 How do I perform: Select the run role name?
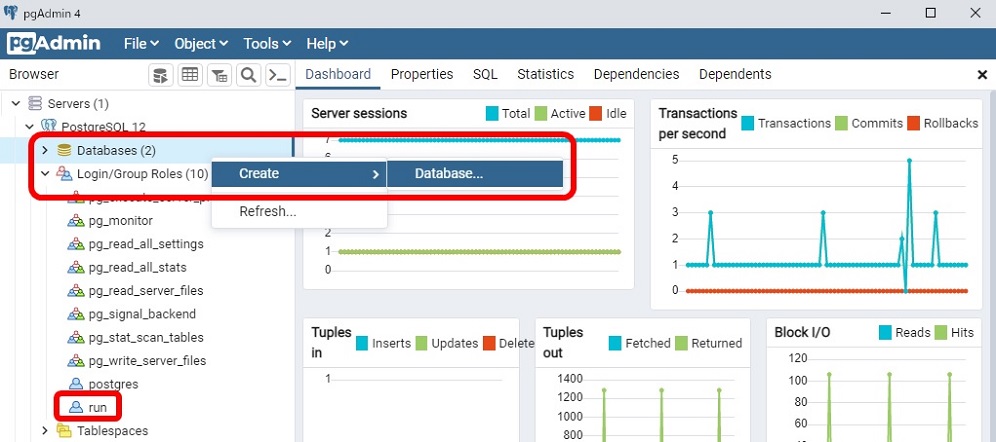[x=98, y=408]
